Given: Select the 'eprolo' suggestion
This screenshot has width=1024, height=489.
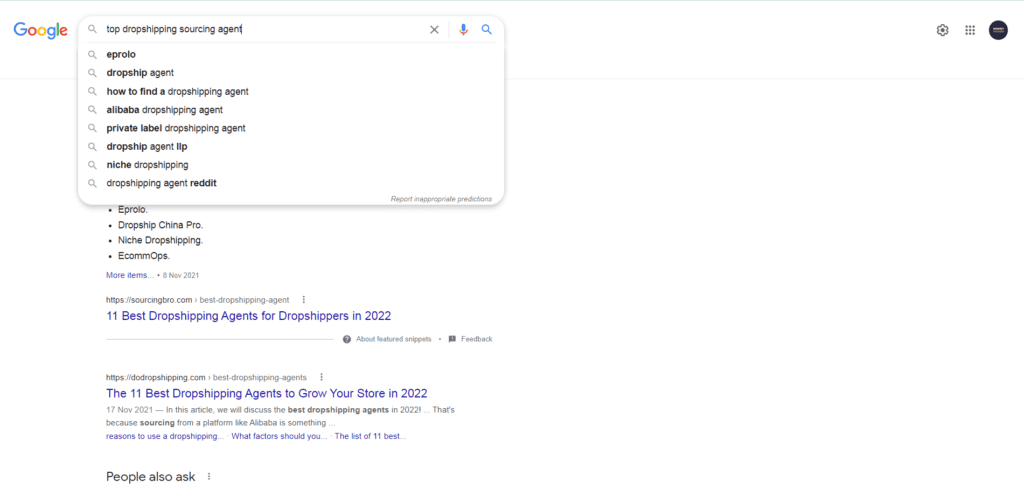Looking at the screenshot, I should (121, 54).
